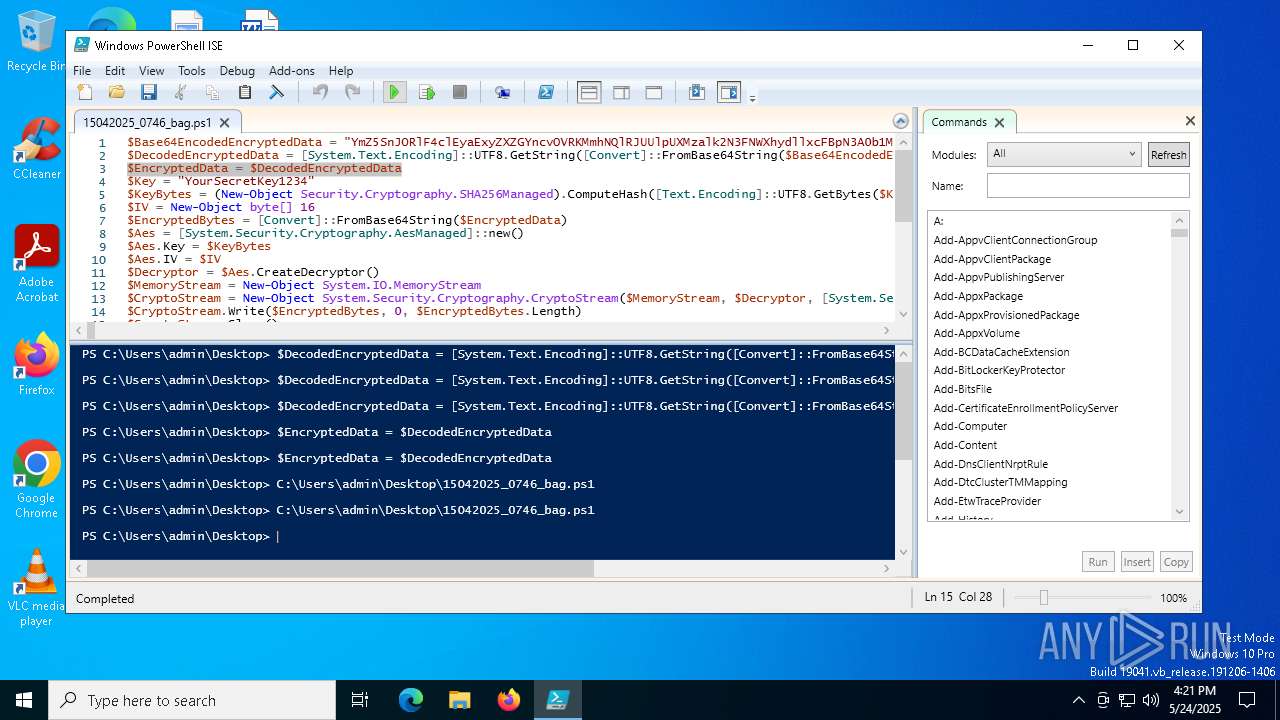The height and width of the screenshot is (720, 1280).
Task: Run the script with the green play button
Action: point(394,92)
